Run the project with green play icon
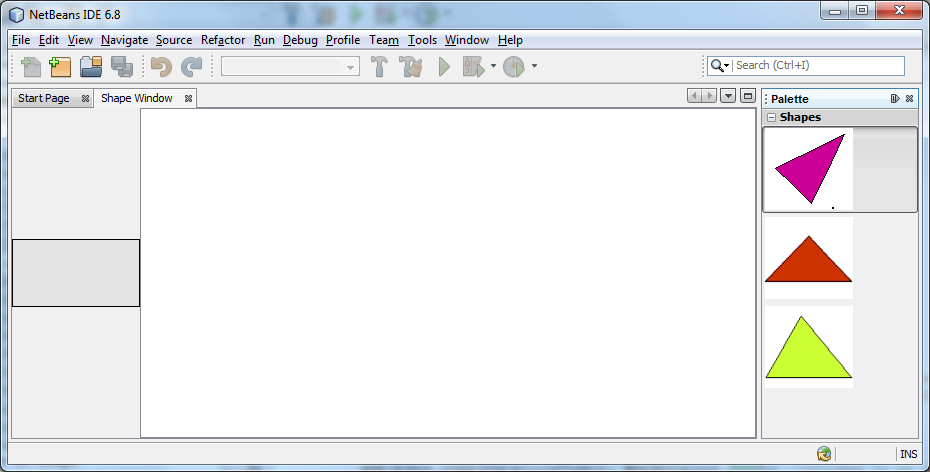 pyautogui.click(x=444, y=66)
